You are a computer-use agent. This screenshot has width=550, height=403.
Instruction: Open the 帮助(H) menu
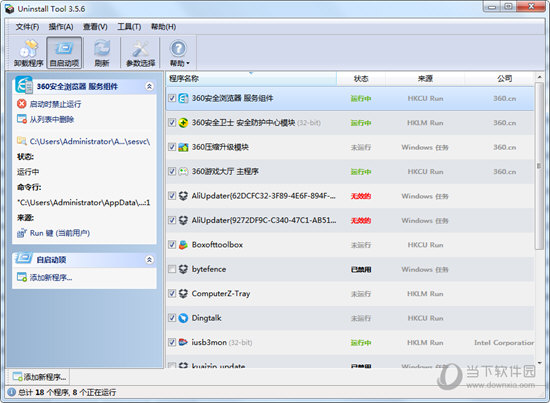point(163,27)
